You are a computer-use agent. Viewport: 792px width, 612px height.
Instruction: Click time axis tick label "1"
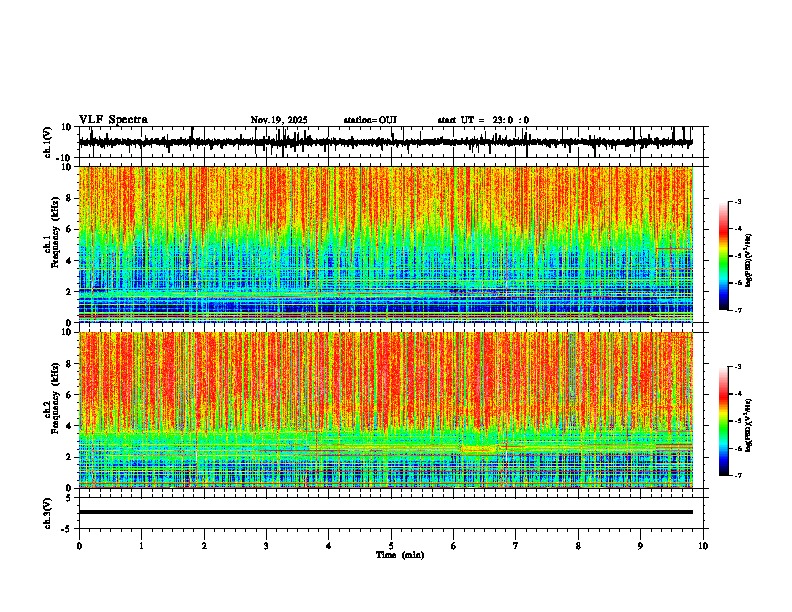click(x=141, y=546)
